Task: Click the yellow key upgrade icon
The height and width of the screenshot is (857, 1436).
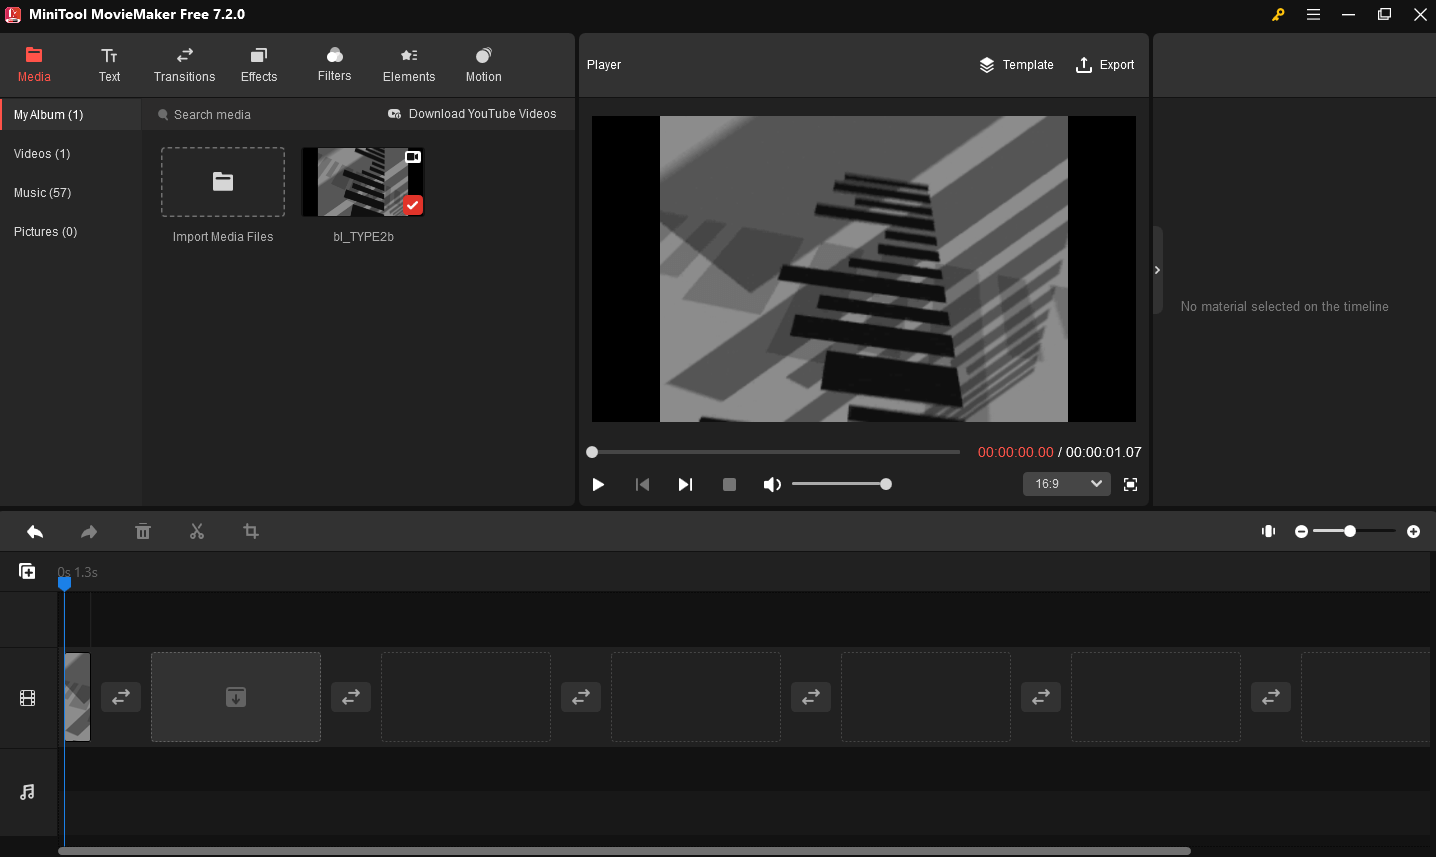Action: pos(1278,14)
